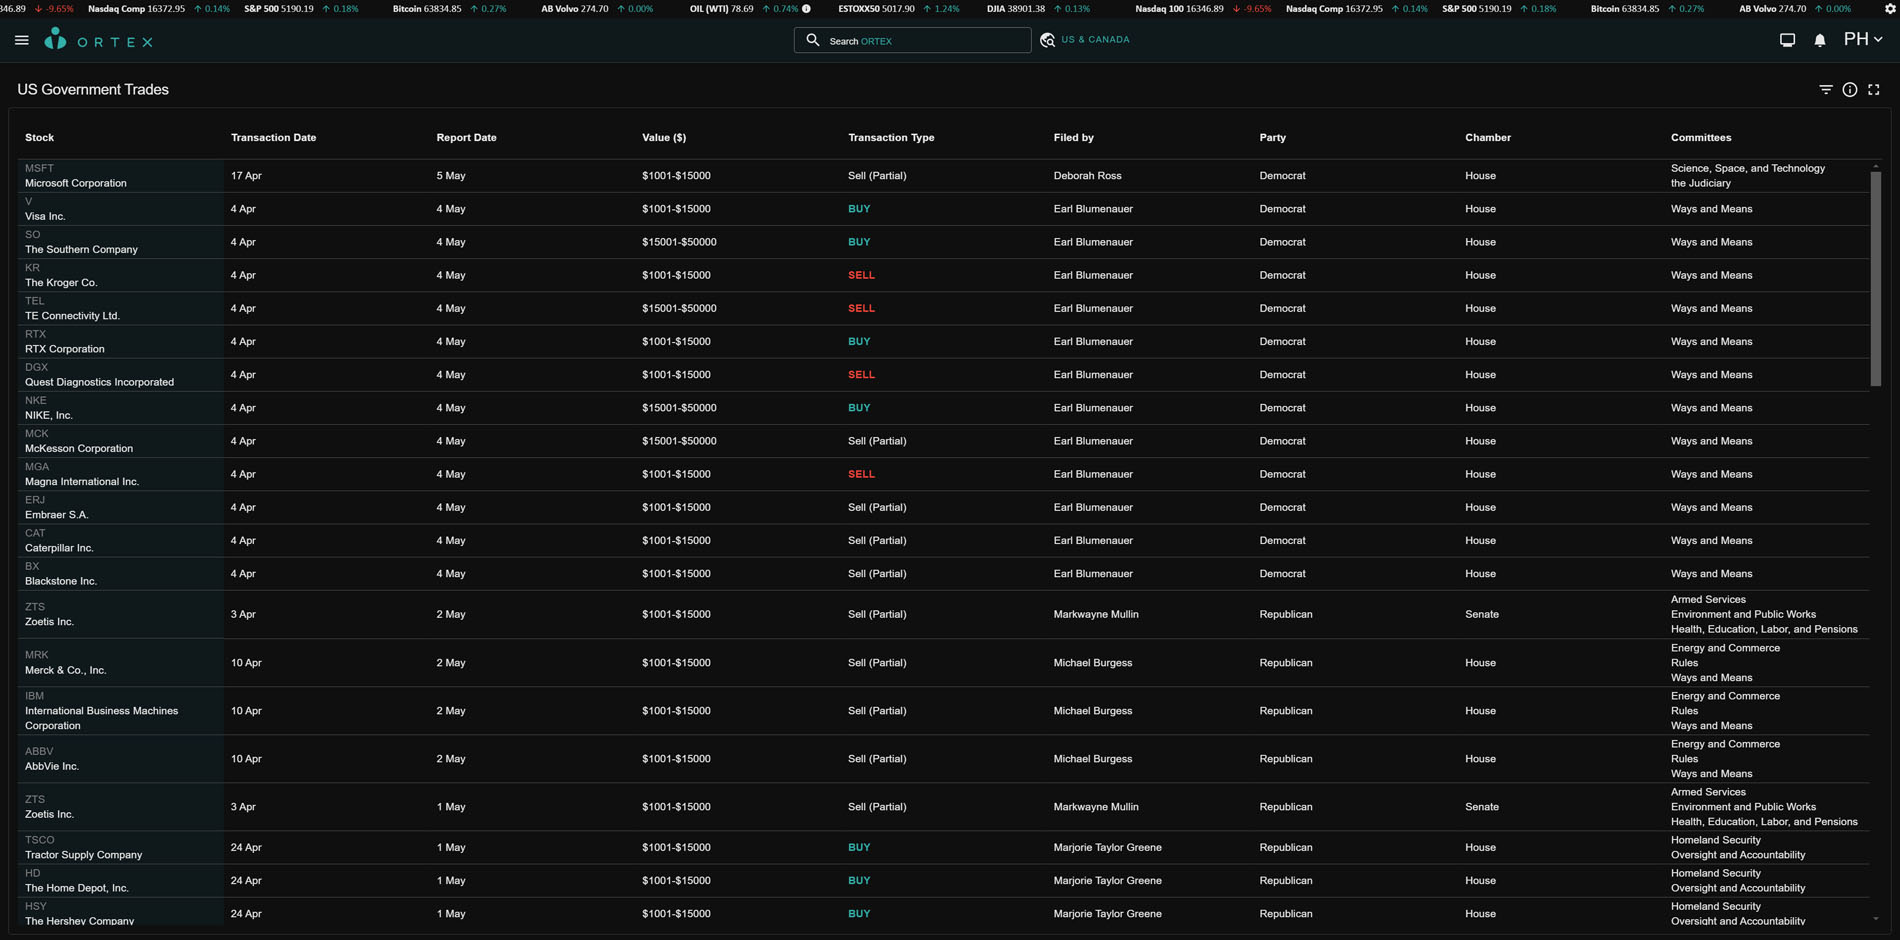
Task: Open notifications bell
Action: 1820,40
